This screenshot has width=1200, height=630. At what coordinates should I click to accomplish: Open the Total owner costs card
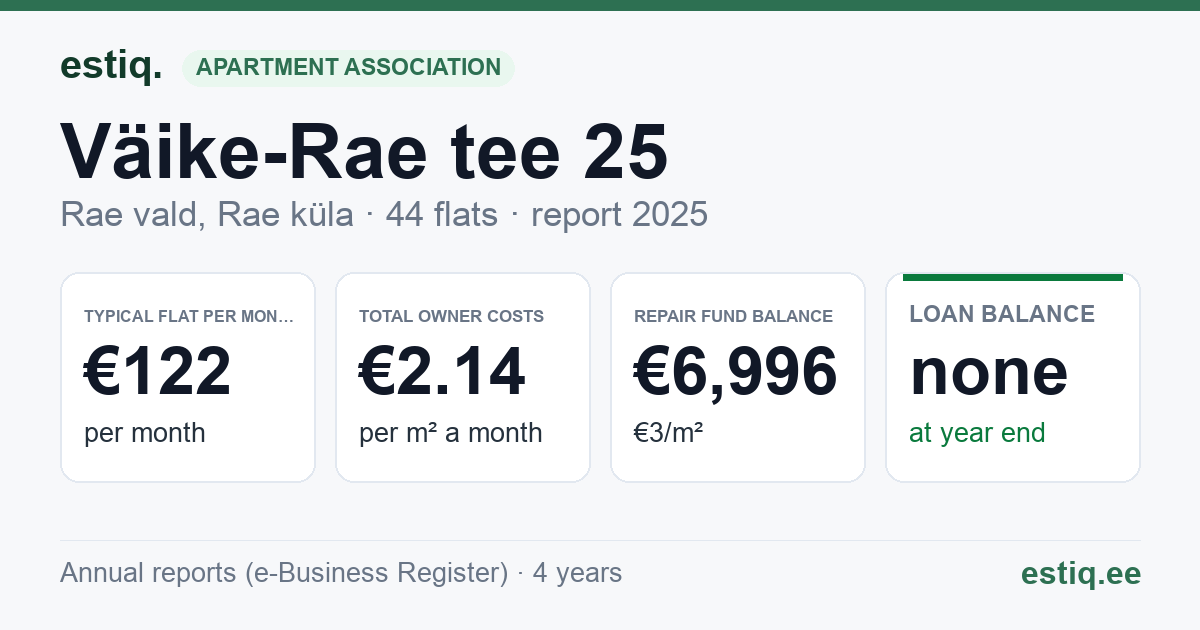pyautogui.click(x=463, y=377)
